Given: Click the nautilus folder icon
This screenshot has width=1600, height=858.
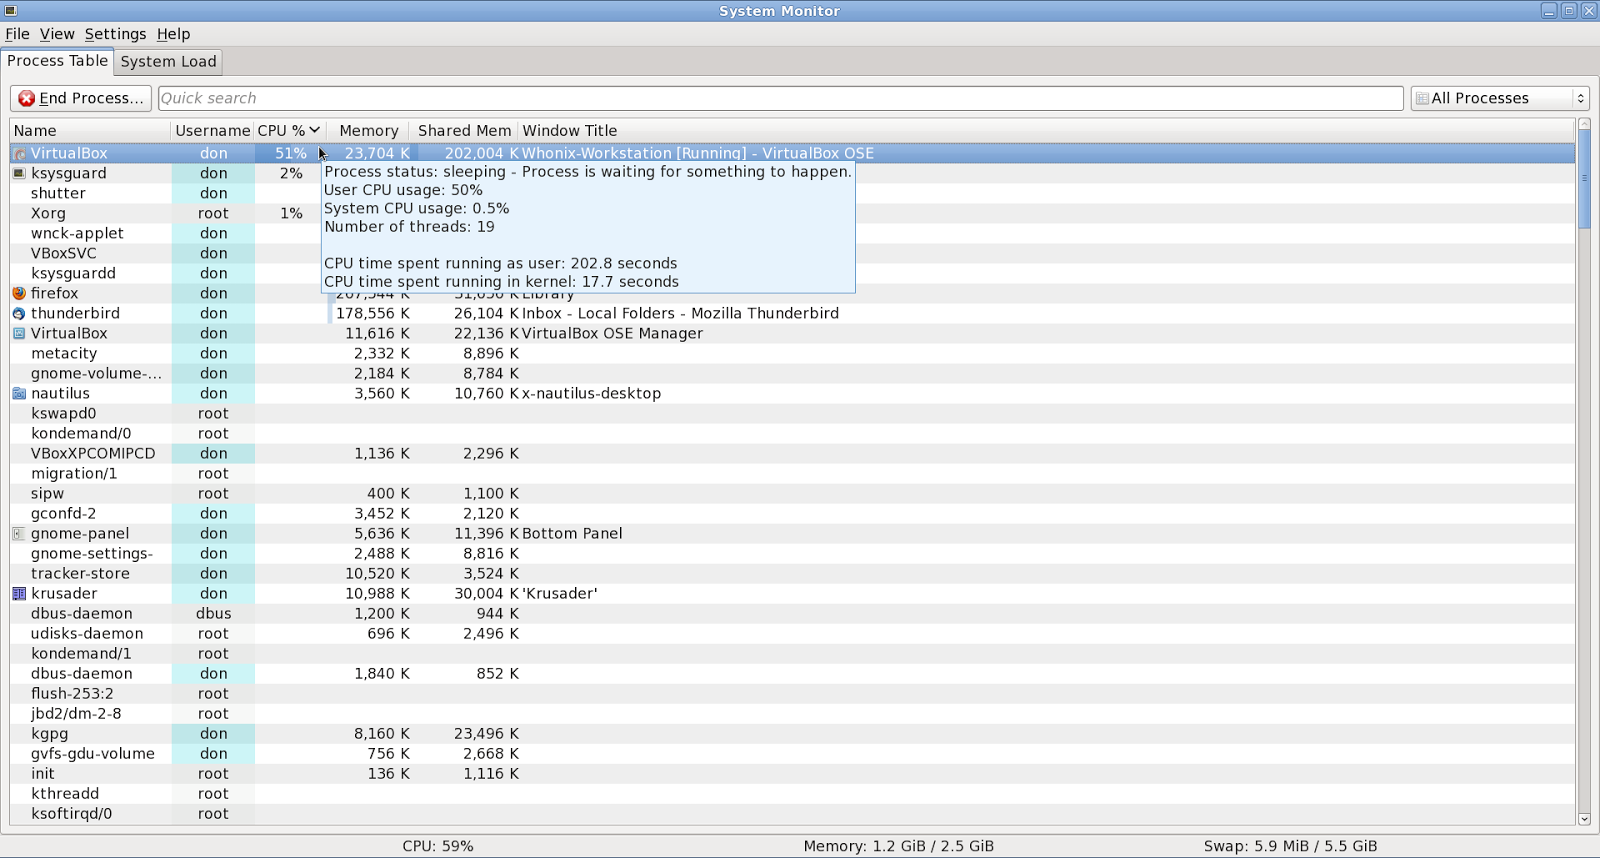Looking at the screenshot, I should 19,393.
